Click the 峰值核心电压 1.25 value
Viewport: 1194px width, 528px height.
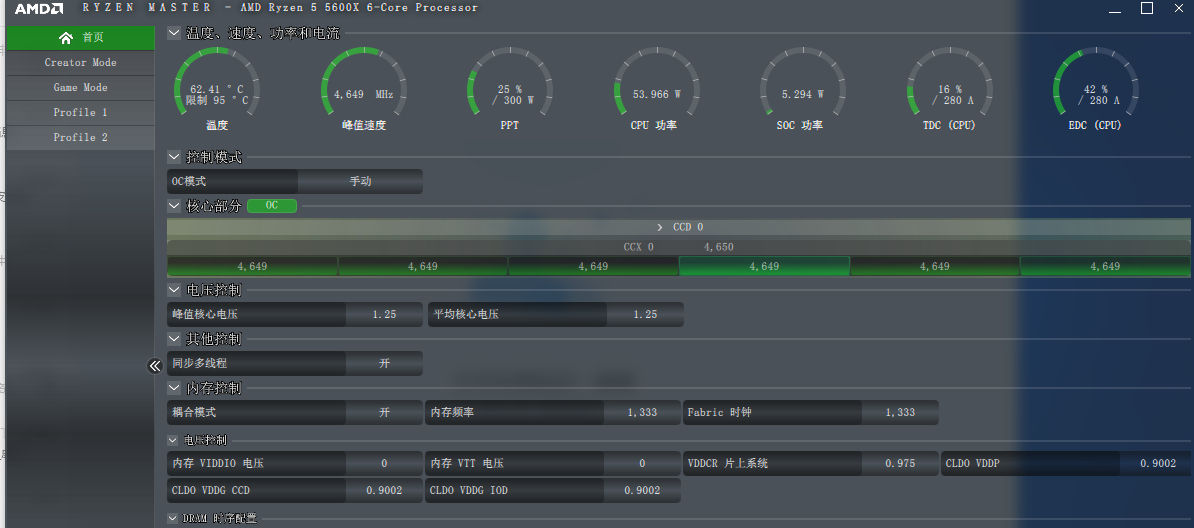385,314
